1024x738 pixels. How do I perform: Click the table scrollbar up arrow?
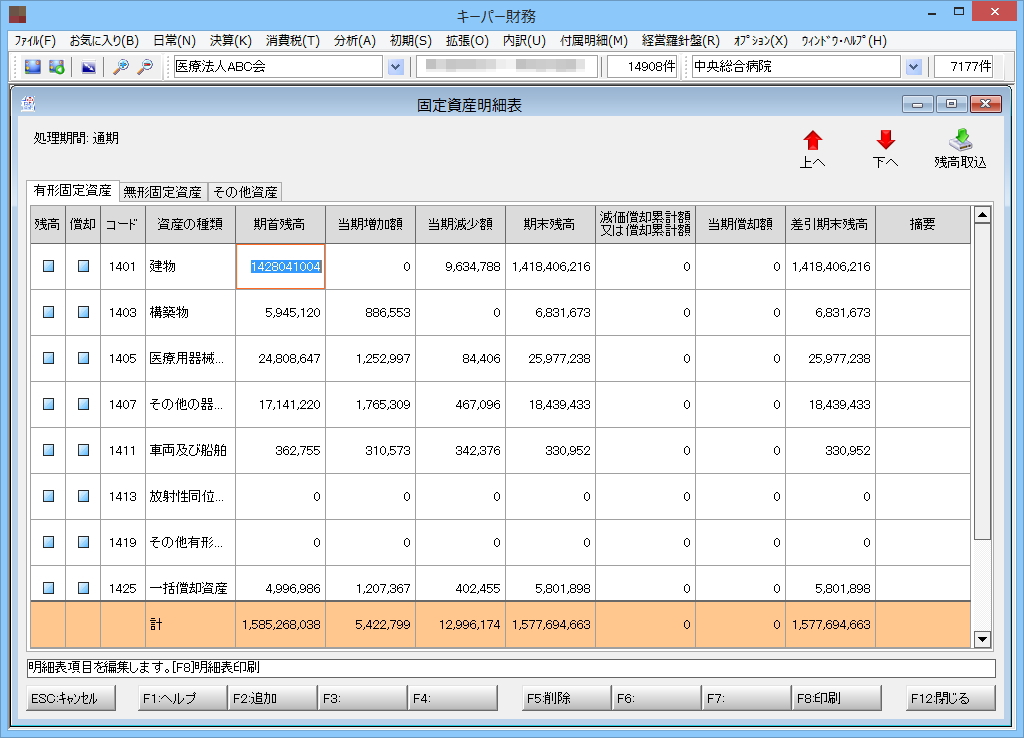coord(982,215)
